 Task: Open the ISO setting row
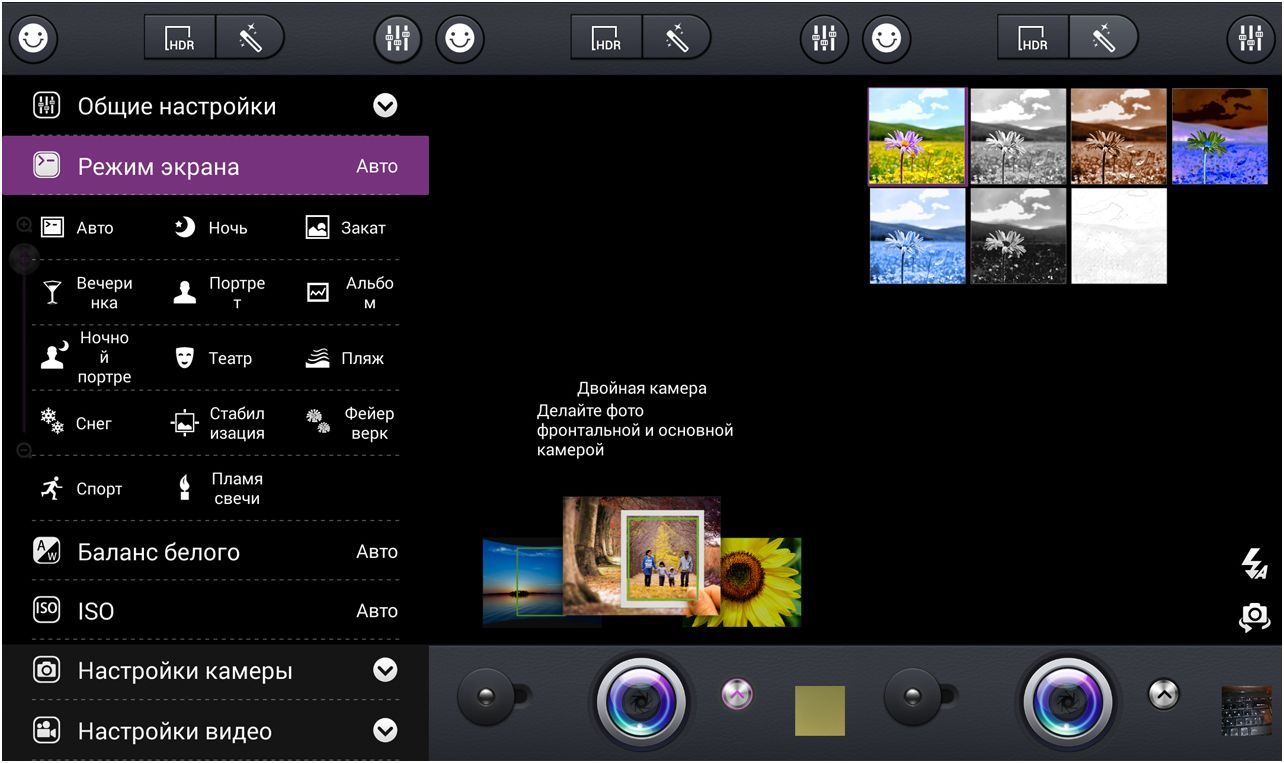[215, 611]
